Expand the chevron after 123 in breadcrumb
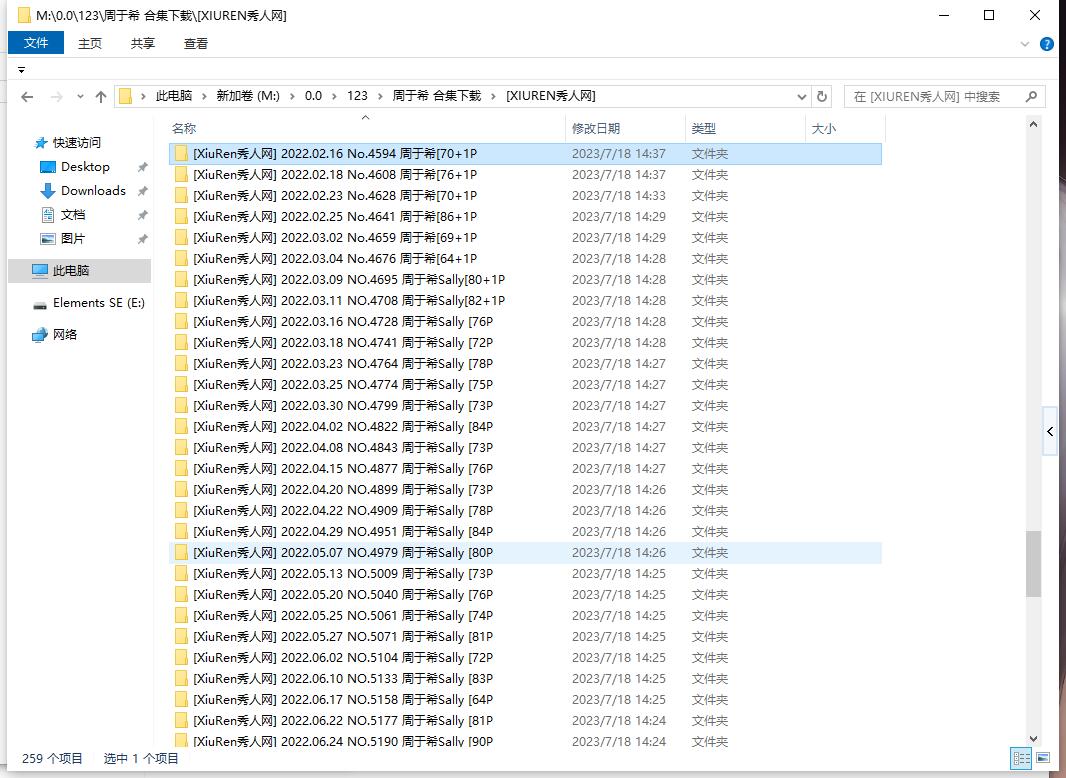The width and height of the screenshot is (1066, 778). click(379, 97)
